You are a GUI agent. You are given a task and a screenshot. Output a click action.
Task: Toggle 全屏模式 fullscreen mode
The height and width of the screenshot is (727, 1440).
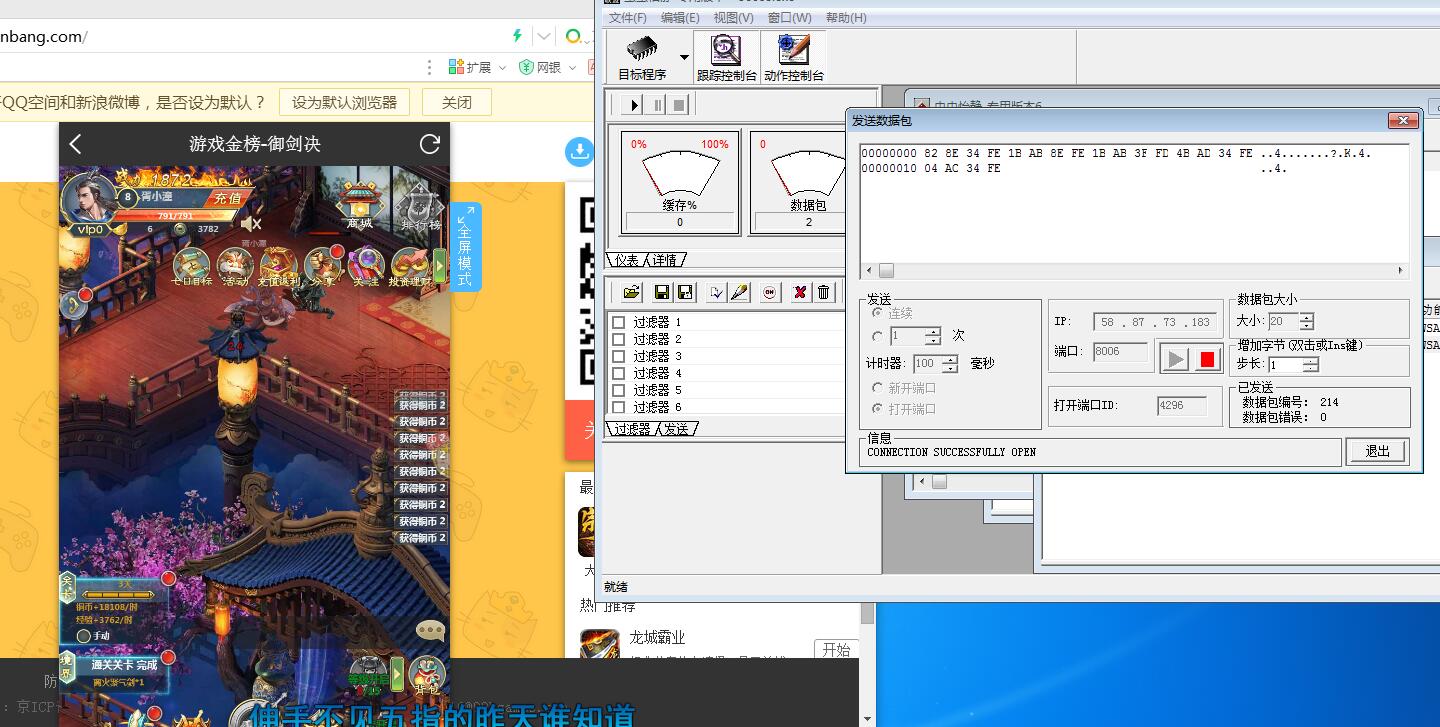(x=465, y=247)
